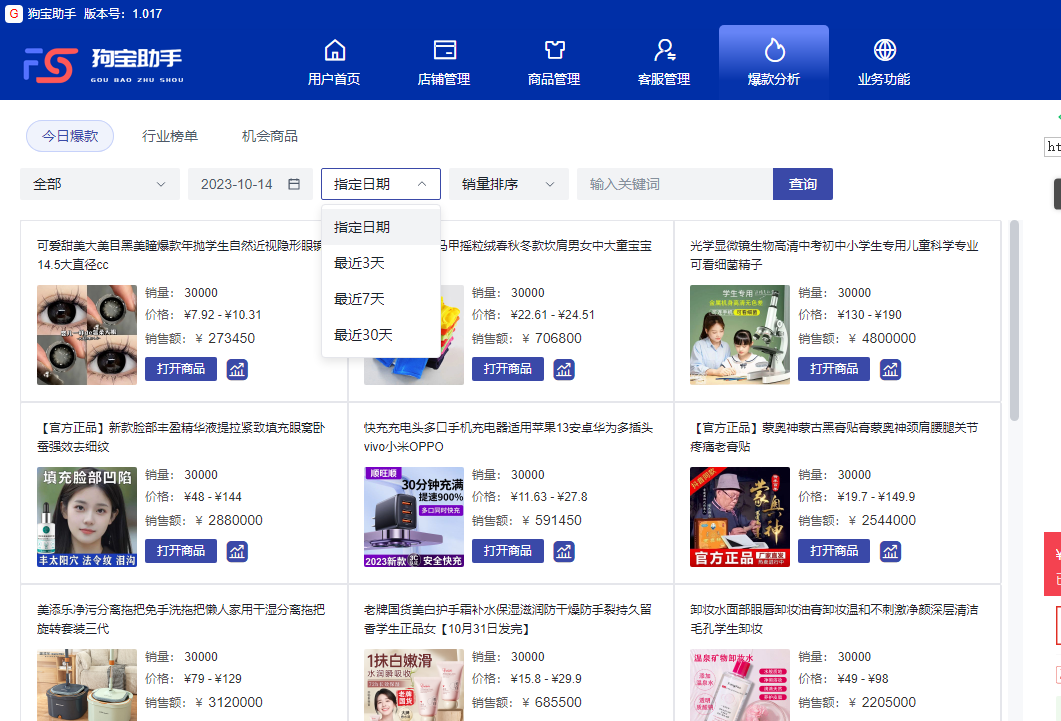The width and height of the screenshot is (1061, 721).
Task: Open the 用户首页 home icon
Action: point(335,50)
